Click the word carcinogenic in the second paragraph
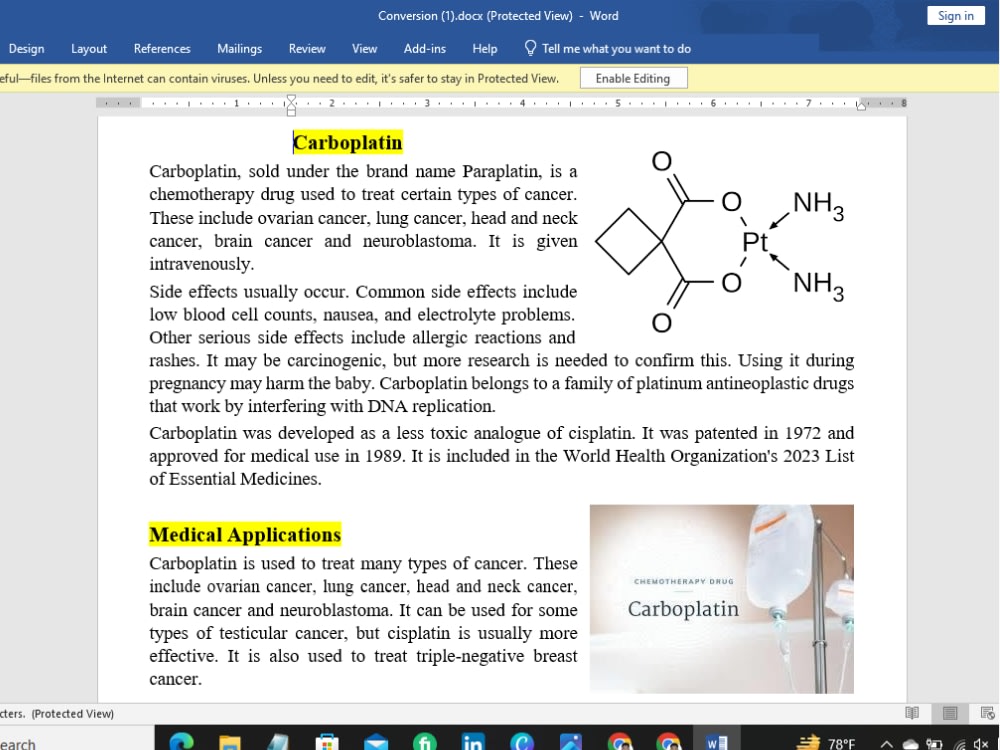Viewport: 1000px width, 750px height. pos(335,360)
